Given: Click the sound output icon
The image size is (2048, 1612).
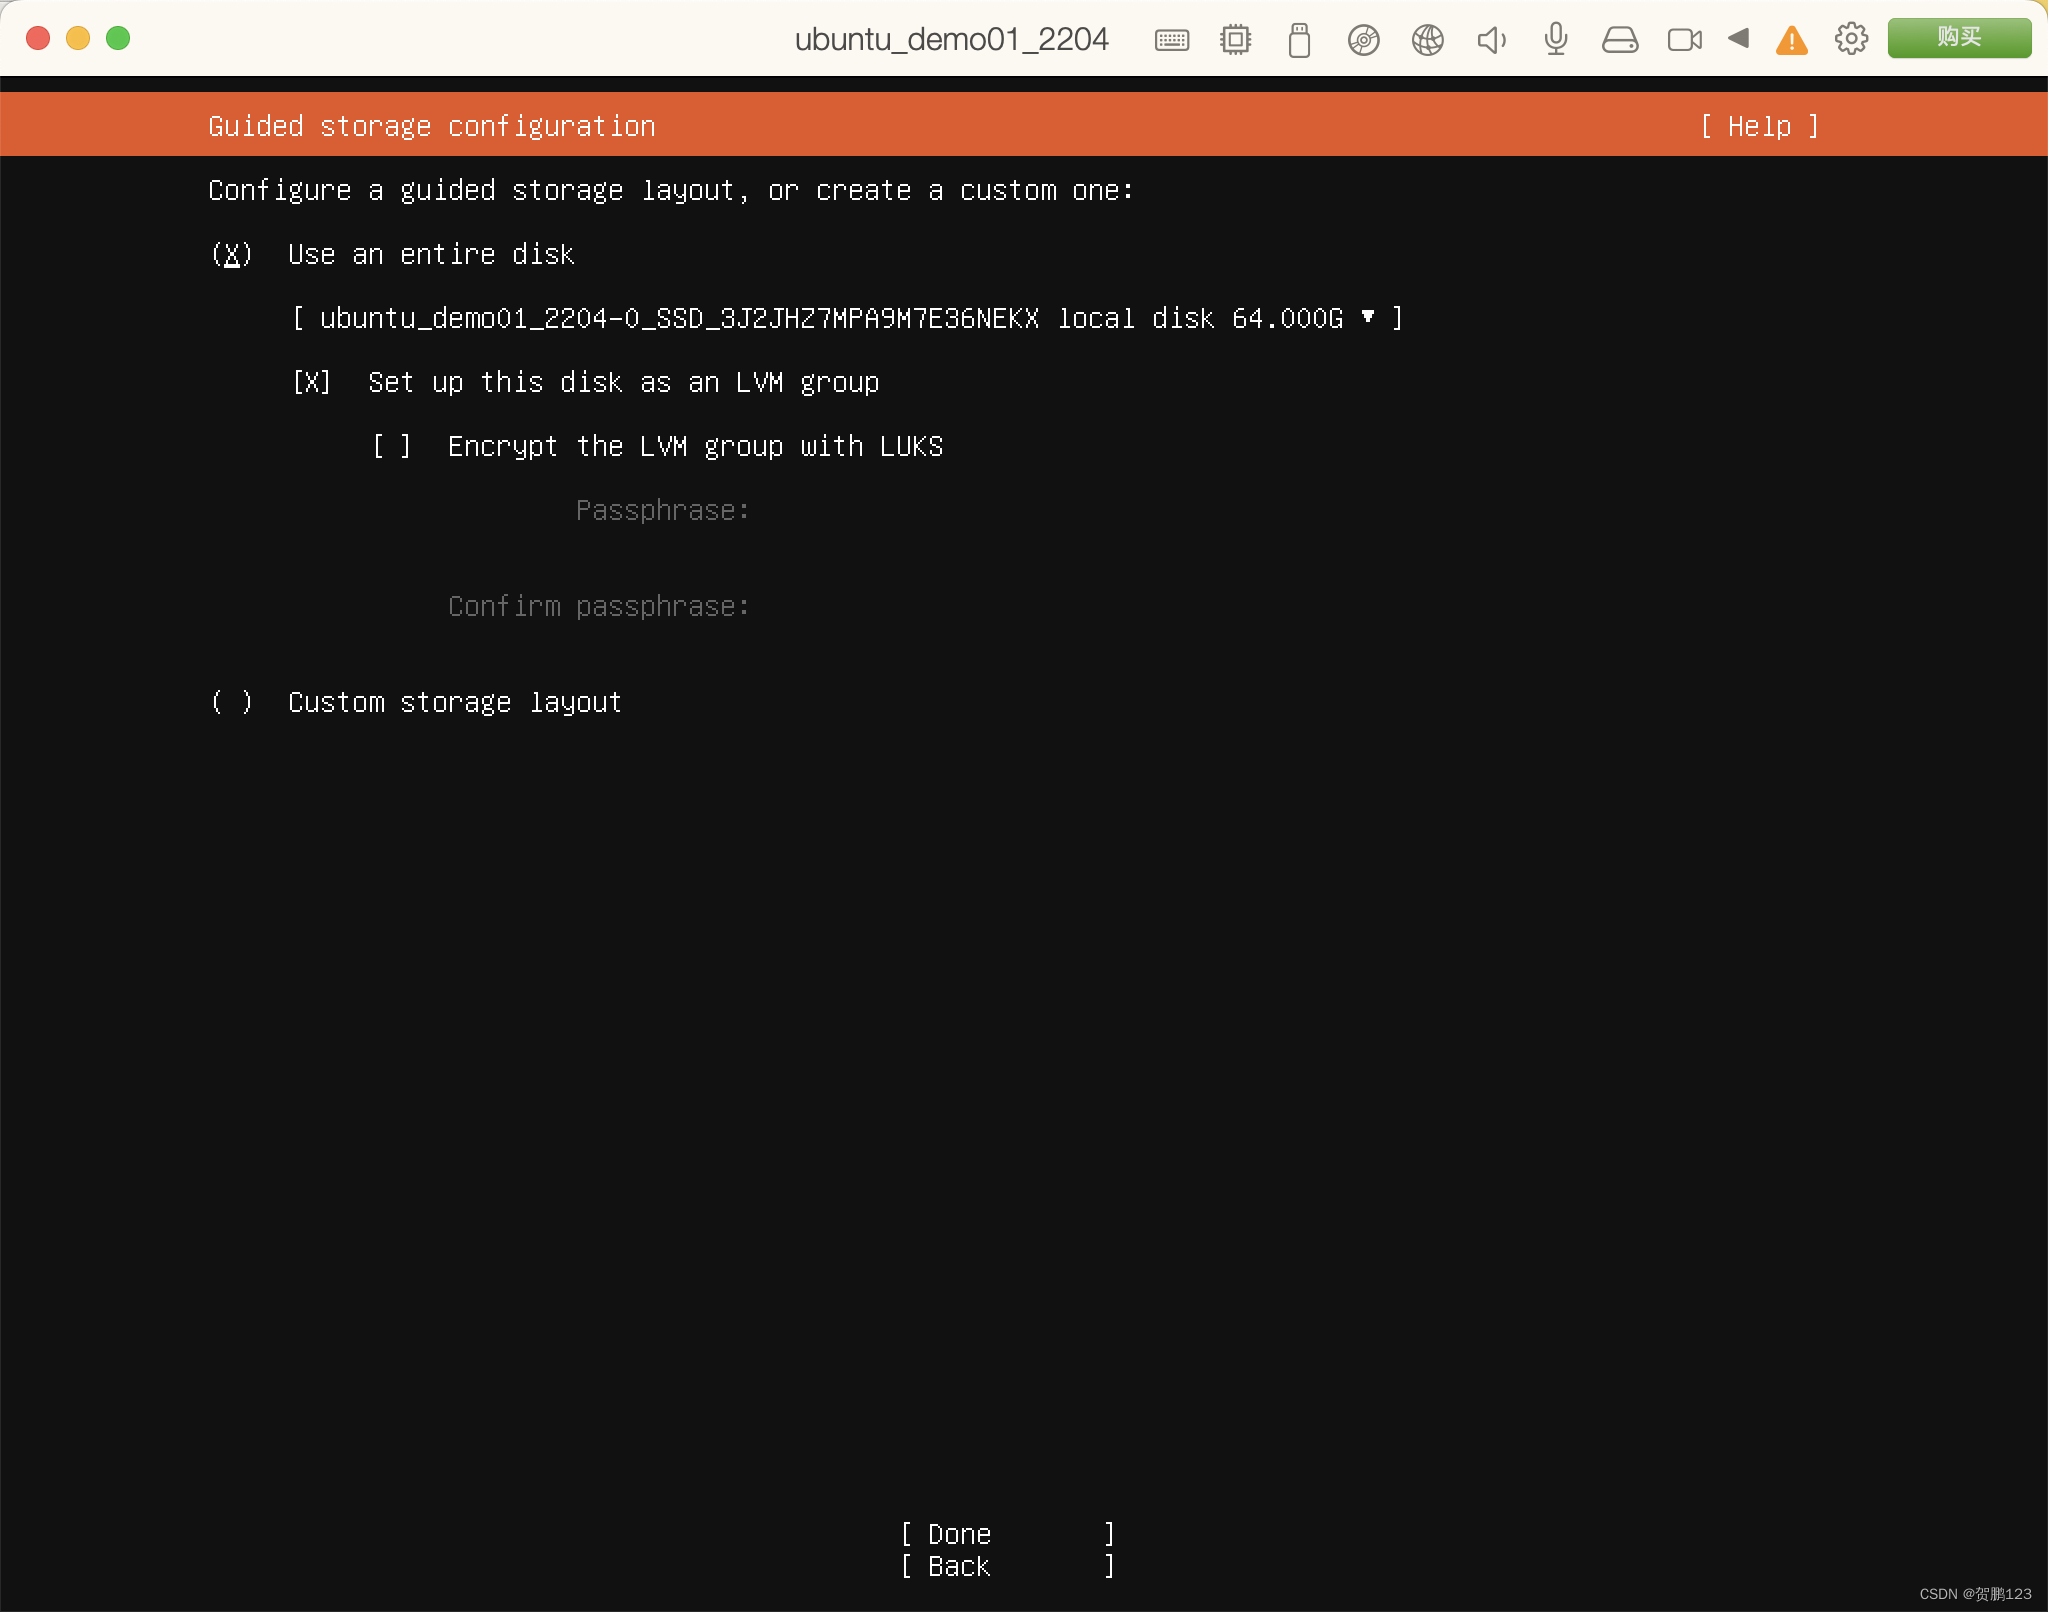Looking at the screenshot, I should coord(1490,38).
